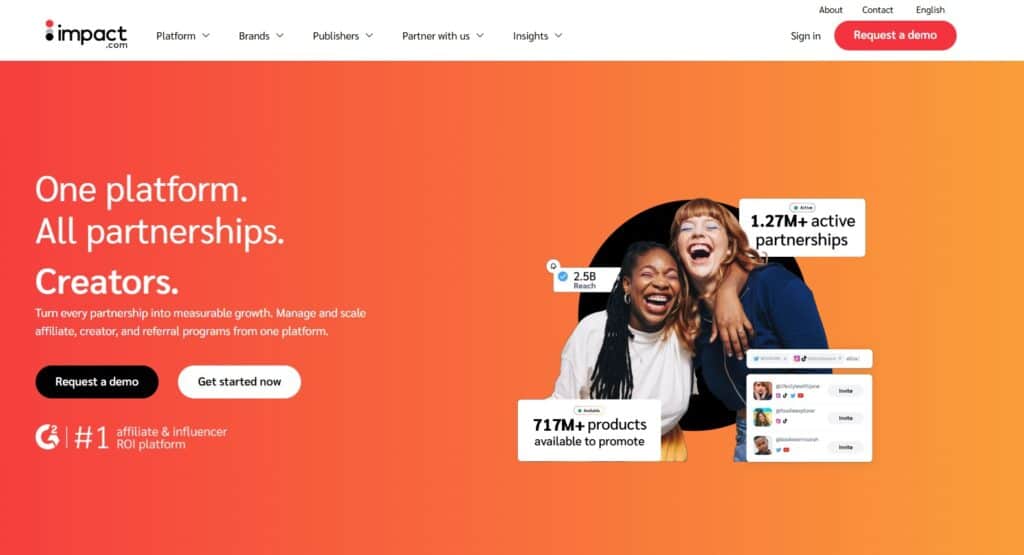Open the Insights menu
Viewport: 1024px width, 555px height.
(x=537, y=36)
